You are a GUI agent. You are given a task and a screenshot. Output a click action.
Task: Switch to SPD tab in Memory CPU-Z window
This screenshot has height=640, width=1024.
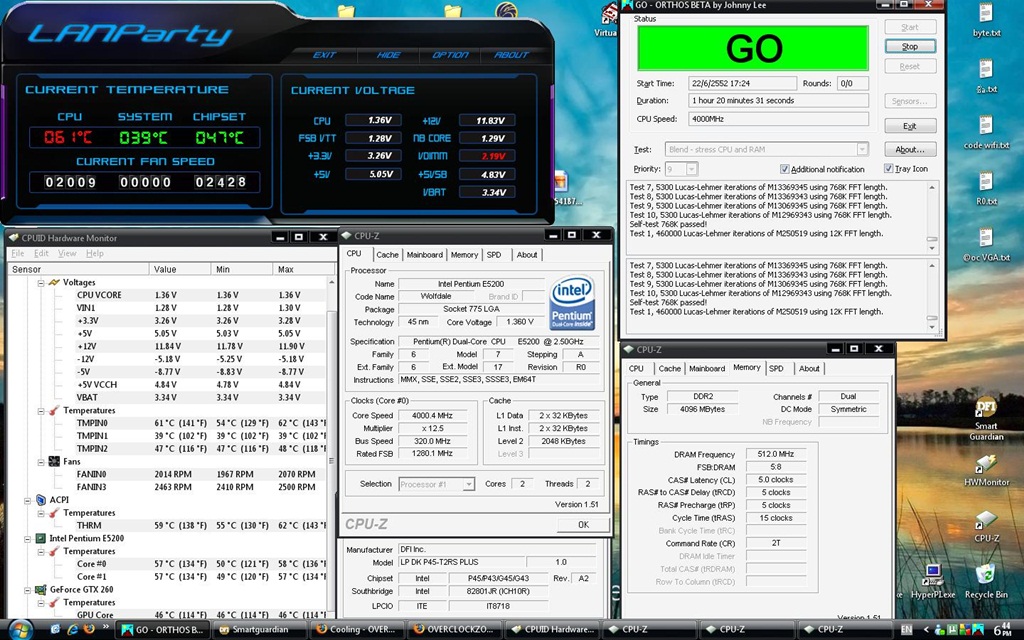(x=776, y=368)
